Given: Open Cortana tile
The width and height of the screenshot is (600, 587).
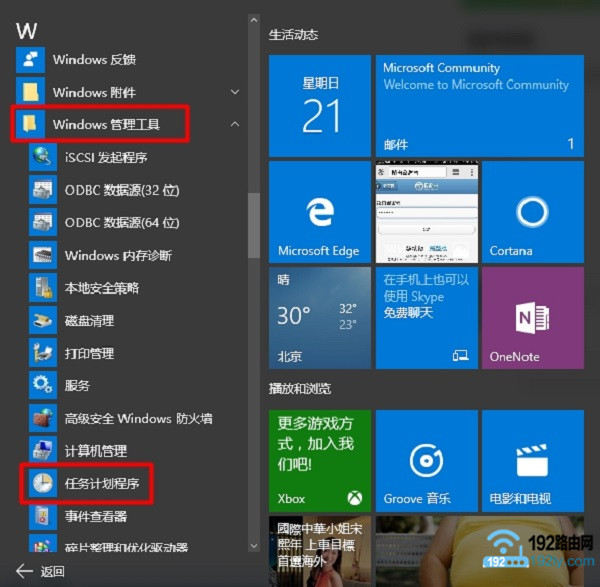Looking at the screenshot, I should tap(533, 212).
